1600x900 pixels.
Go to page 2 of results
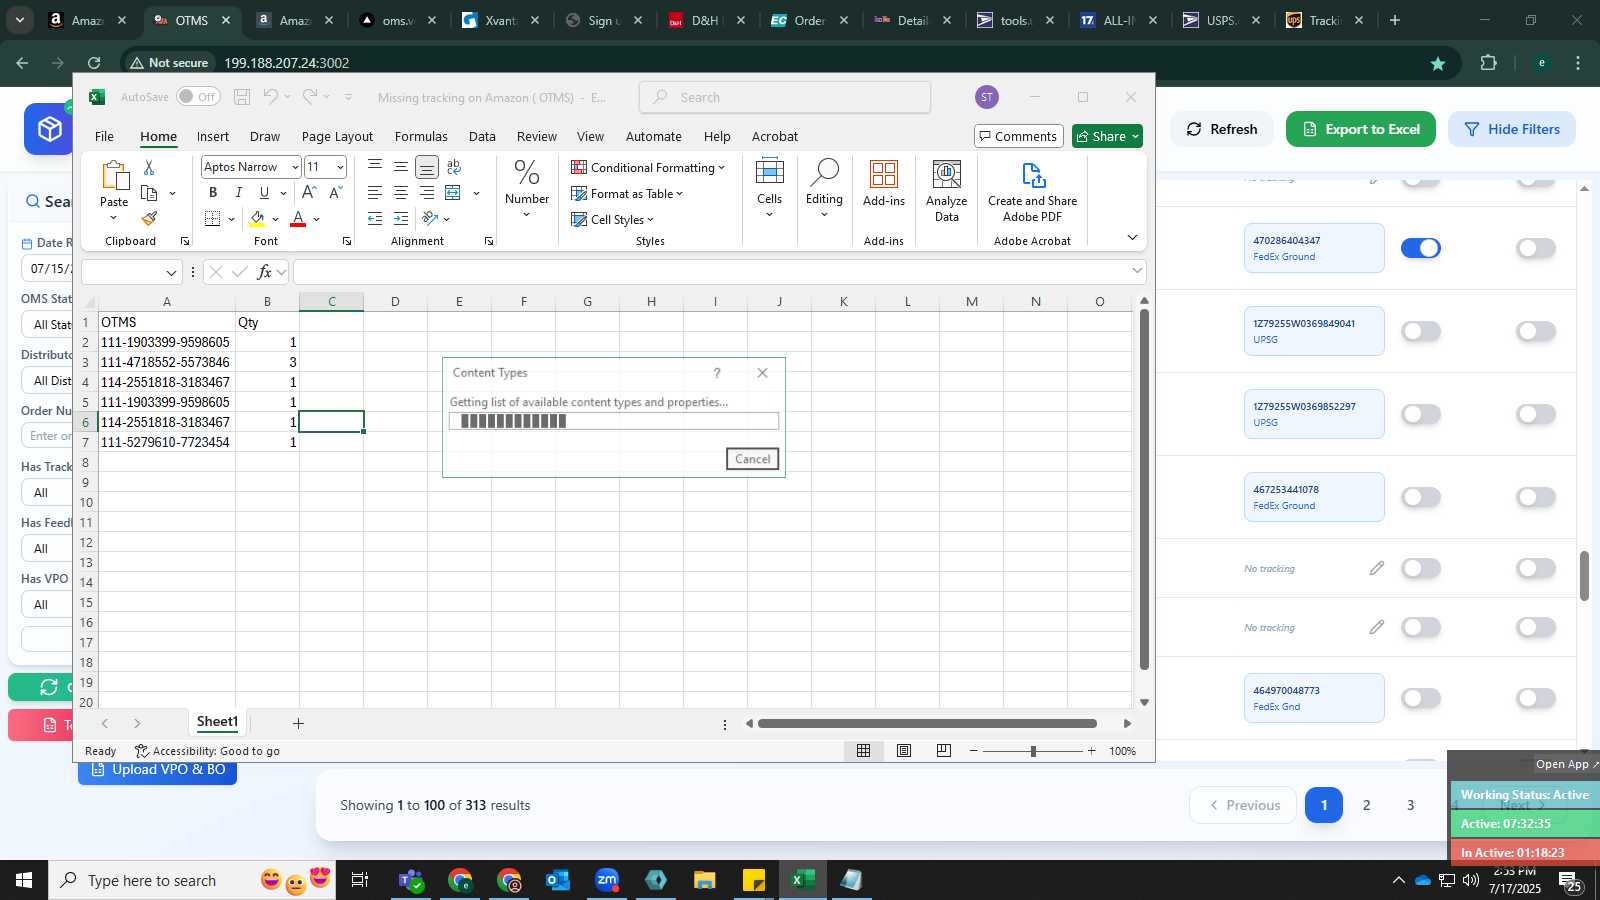pos(1367,805)
